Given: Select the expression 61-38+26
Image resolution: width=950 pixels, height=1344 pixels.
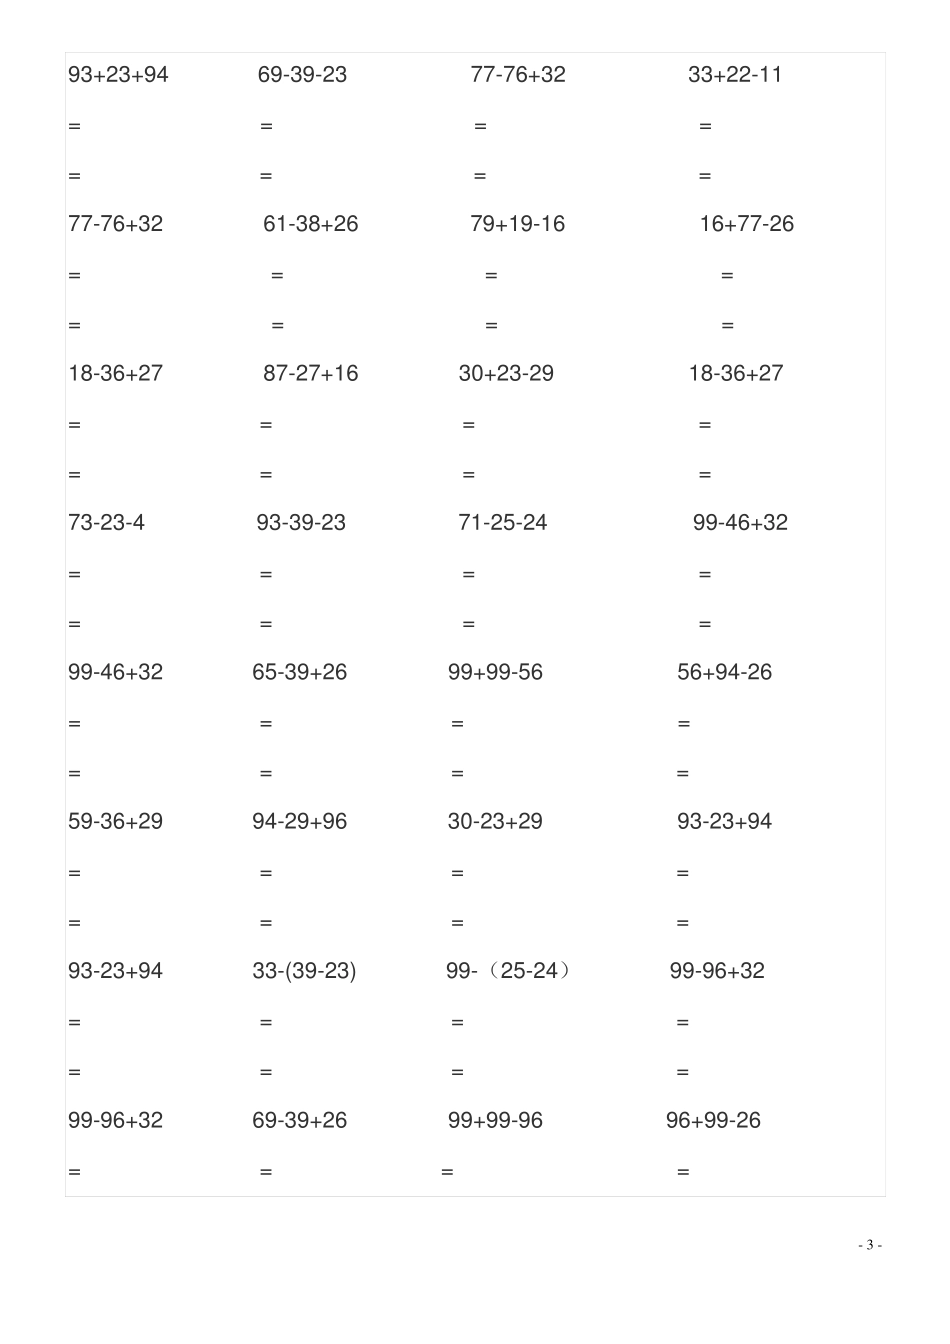Looking at the screenshot, I should click(x=310, y=224).
